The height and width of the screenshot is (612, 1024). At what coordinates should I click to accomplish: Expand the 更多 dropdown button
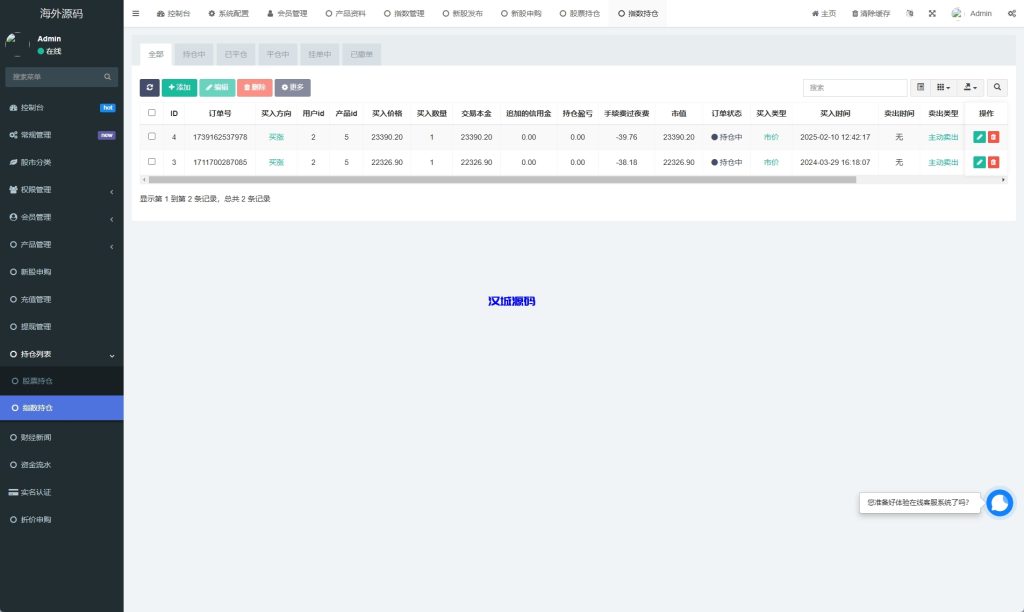pos(292,87)
